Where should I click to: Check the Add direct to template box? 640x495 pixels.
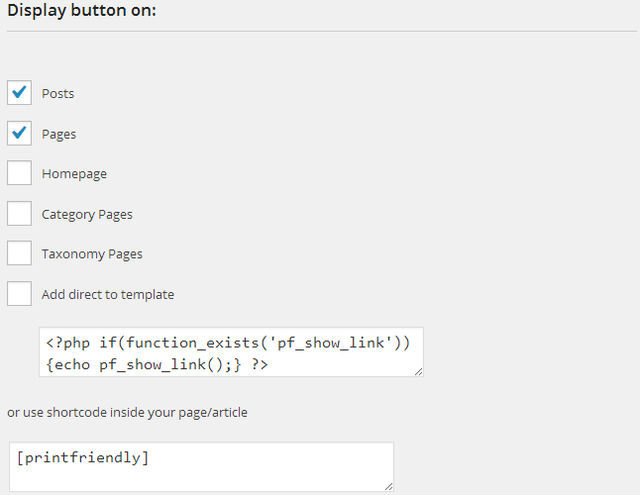pos(19,294)
